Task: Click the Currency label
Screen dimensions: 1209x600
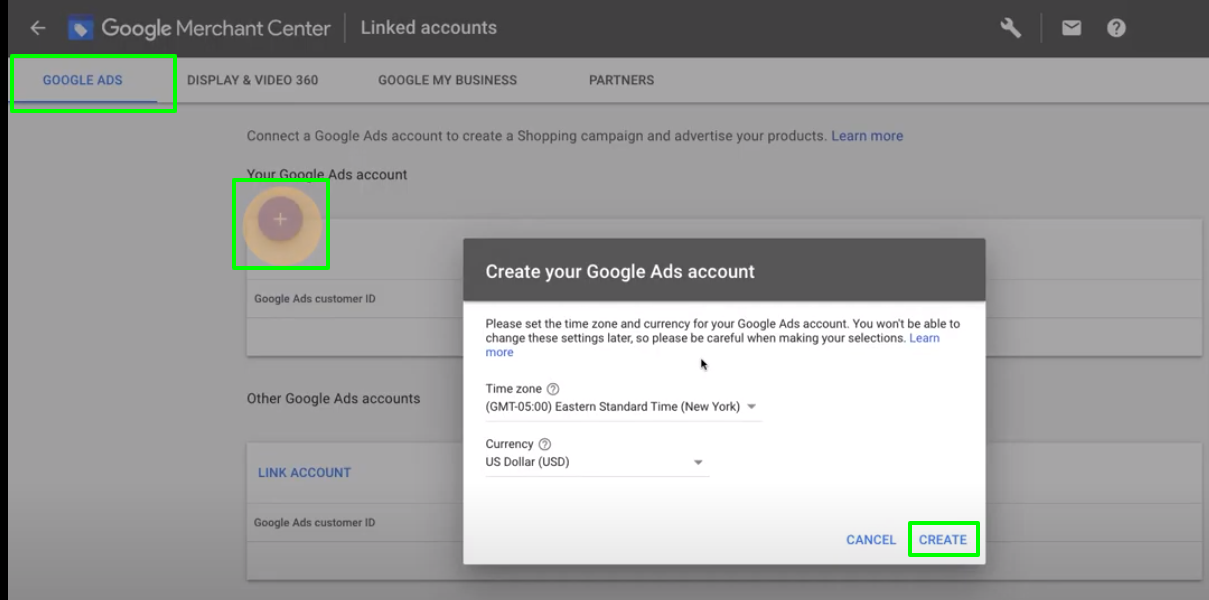Action: click(510, 444)
